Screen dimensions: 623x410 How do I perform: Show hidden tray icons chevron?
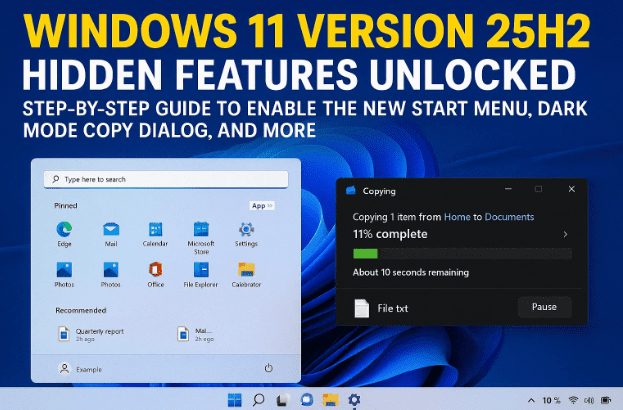point(531,400)
